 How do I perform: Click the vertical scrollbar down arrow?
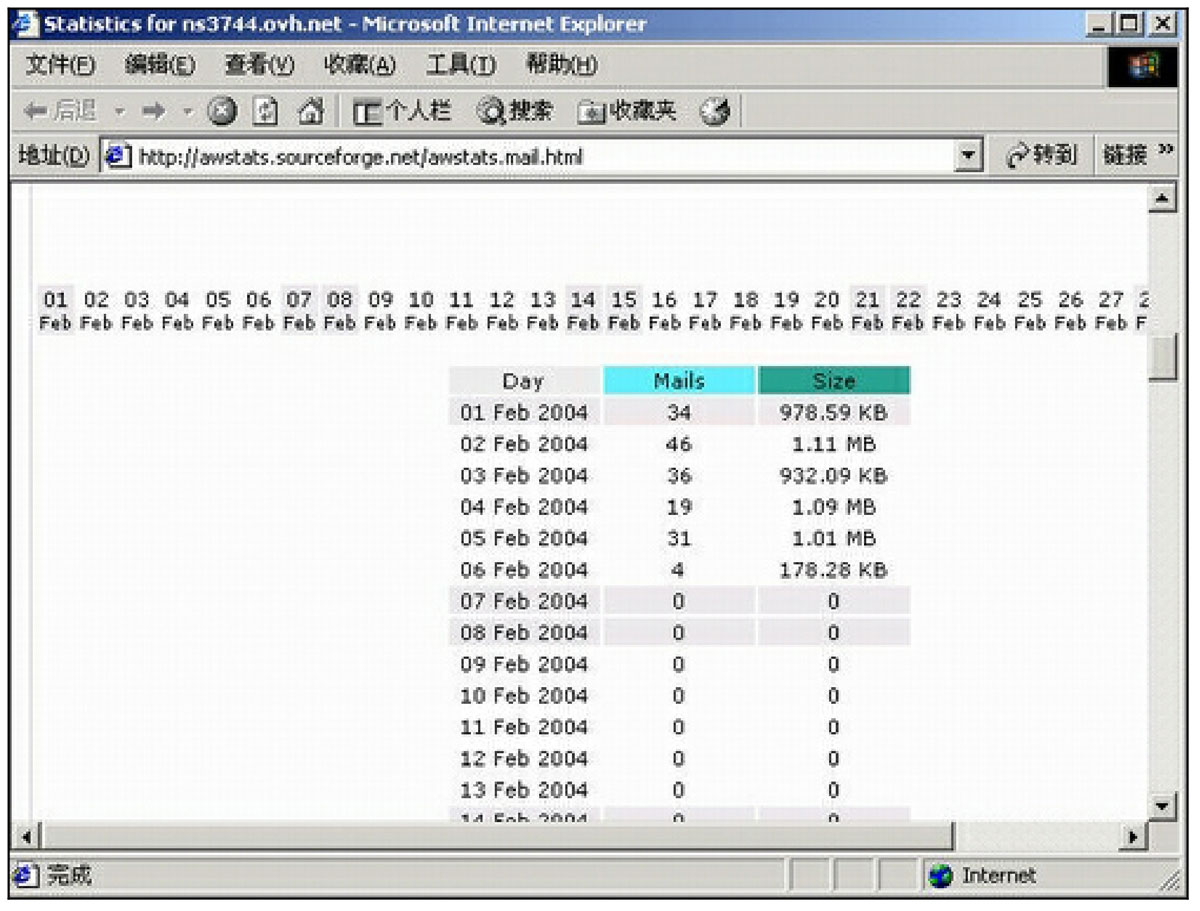(x=1162, y=805)
